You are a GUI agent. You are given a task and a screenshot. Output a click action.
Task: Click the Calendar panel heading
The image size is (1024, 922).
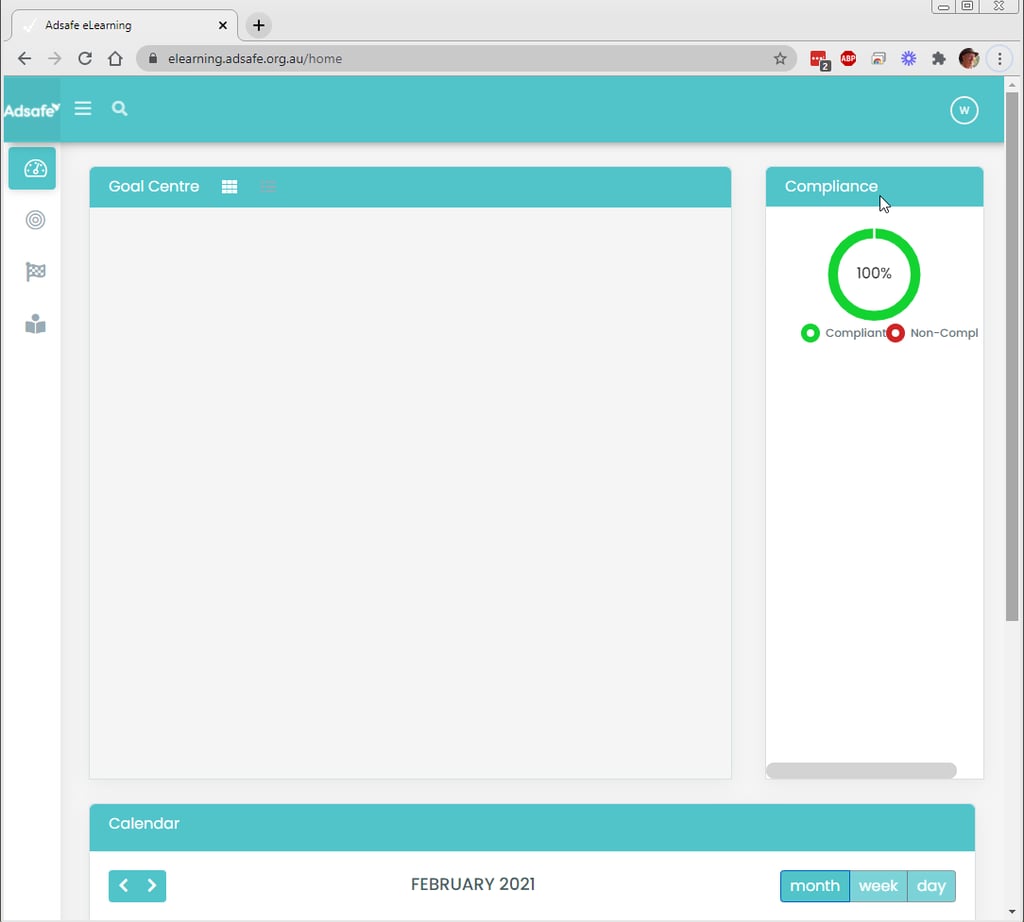pyautogui.click(x=144, y=823)
